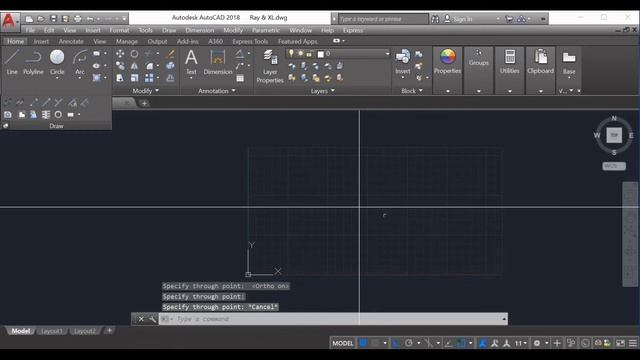The height and width of the screenshot is (360, 640).
Task: Open the Dimension menu
Action: point(200,30)
